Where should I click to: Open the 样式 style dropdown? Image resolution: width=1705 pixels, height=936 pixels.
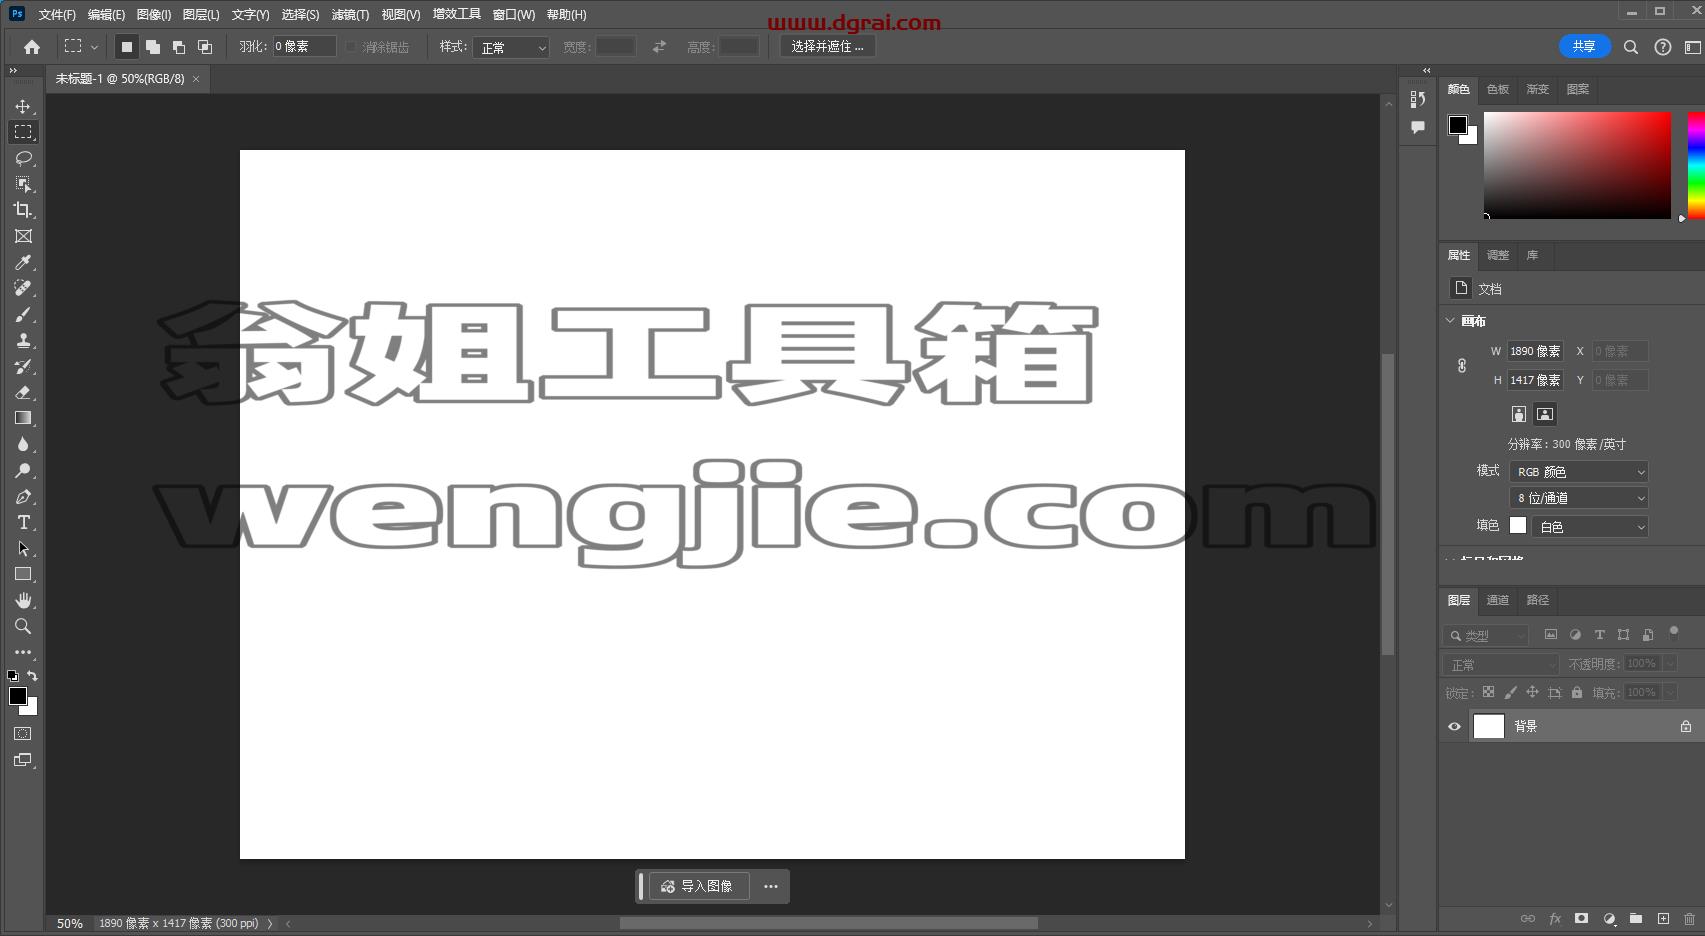tap(511, 47)
